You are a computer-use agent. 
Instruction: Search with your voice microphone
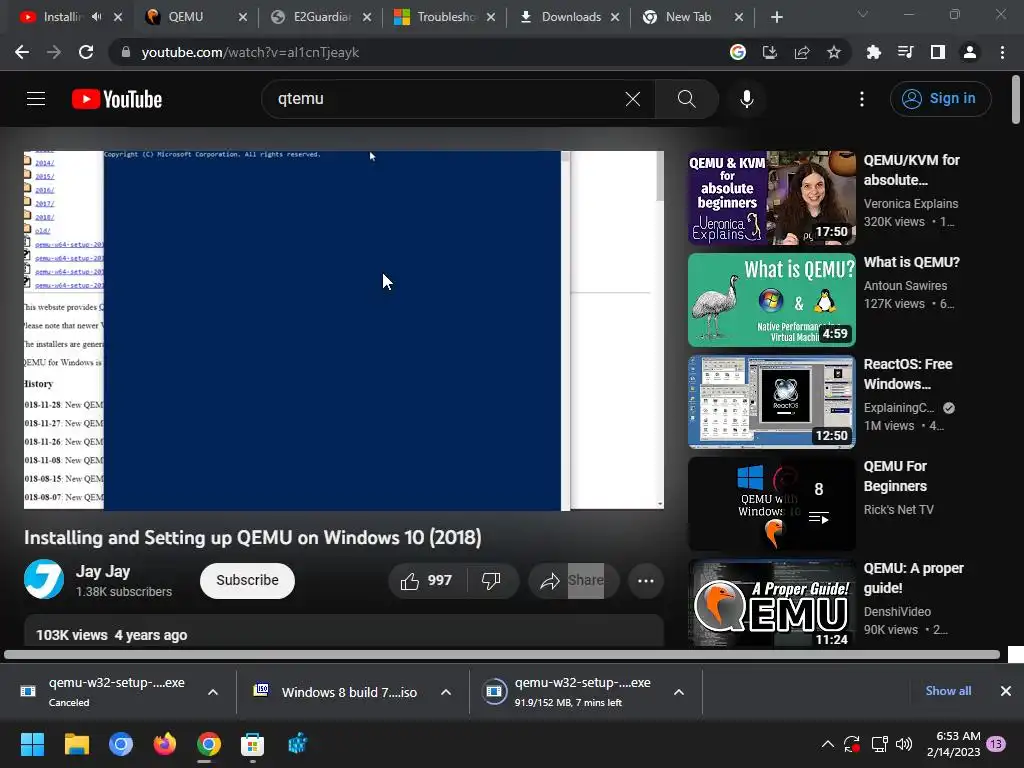[x=747, y=99]
